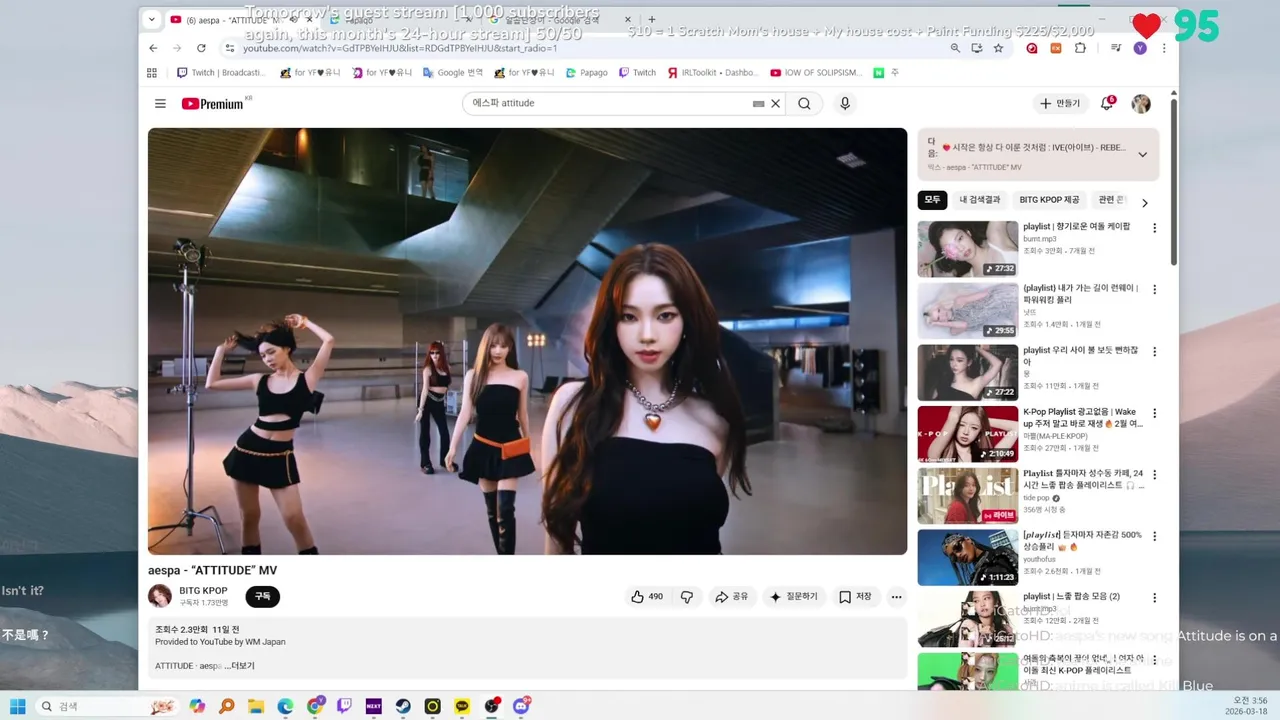This screenshot has height=720, width=1280.
Task: Open Steam from the taskbar
Action: pos(403,706)
